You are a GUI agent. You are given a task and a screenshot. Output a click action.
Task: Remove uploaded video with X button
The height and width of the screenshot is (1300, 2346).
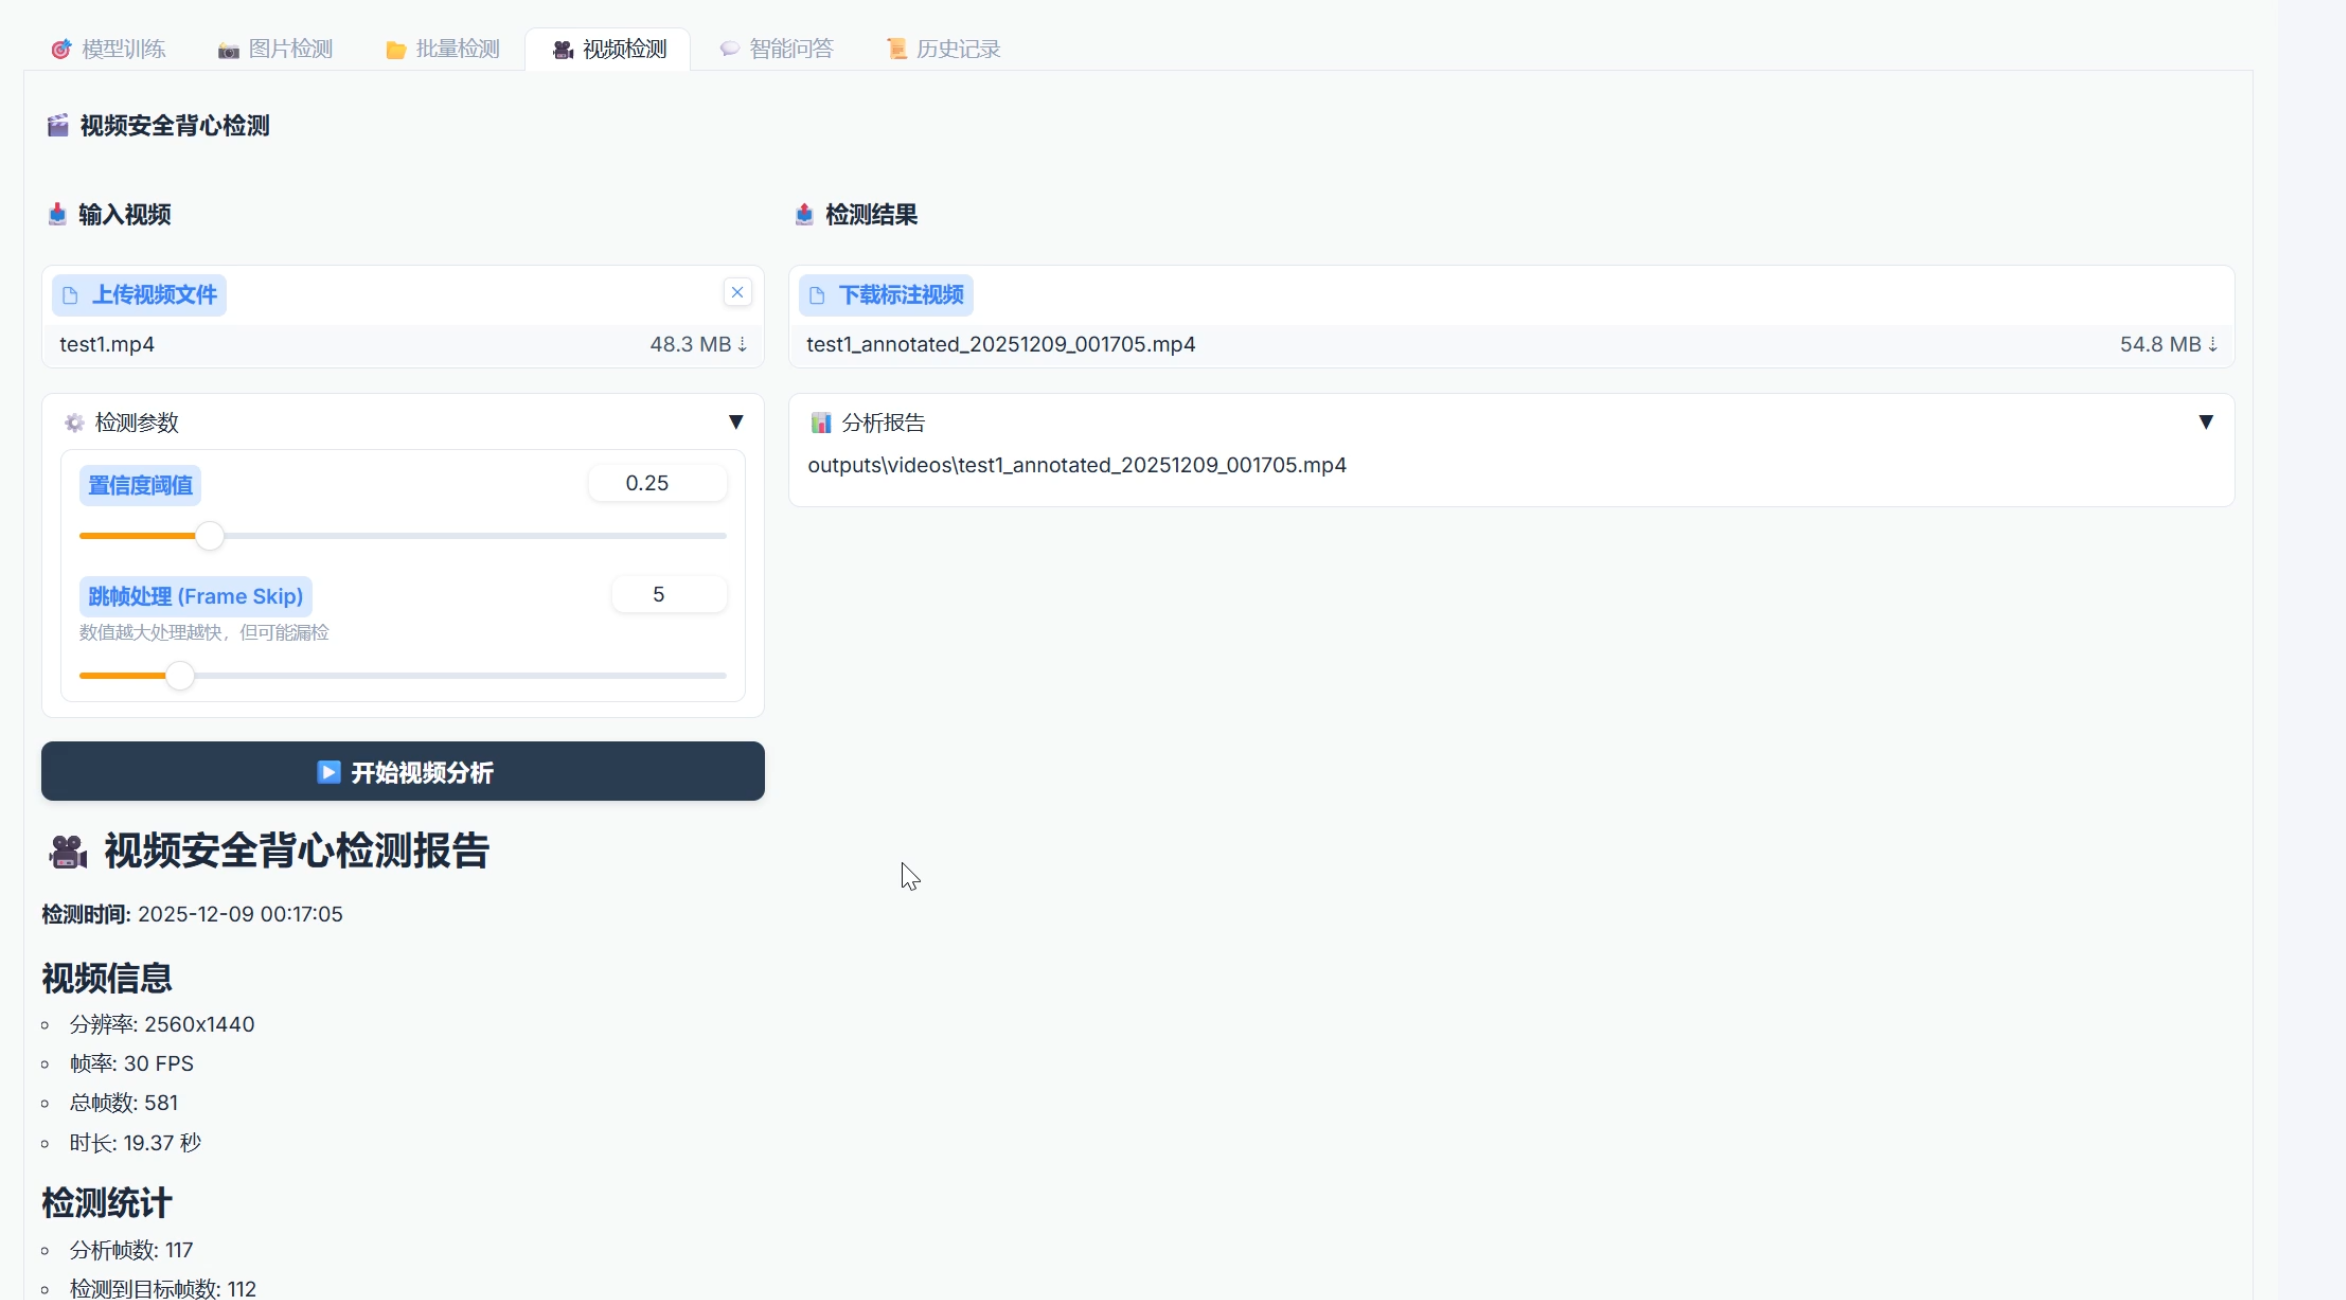(x=737, y=293)
